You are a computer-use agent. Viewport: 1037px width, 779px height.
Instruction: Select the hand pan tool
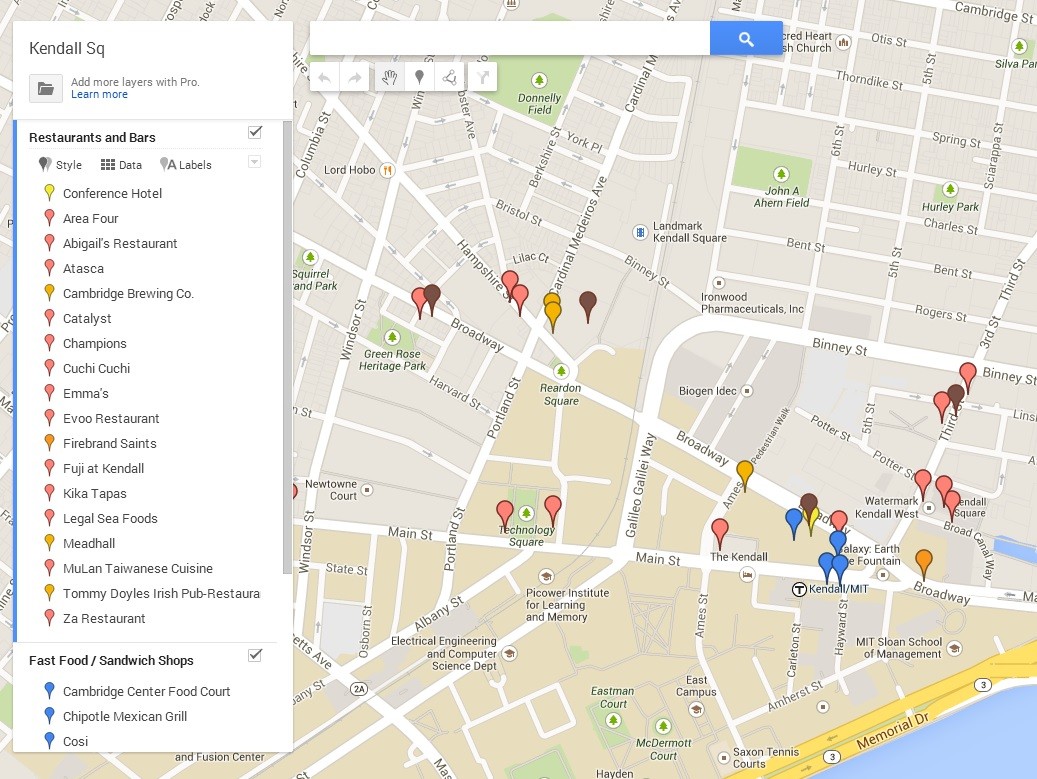click(390, 77)
